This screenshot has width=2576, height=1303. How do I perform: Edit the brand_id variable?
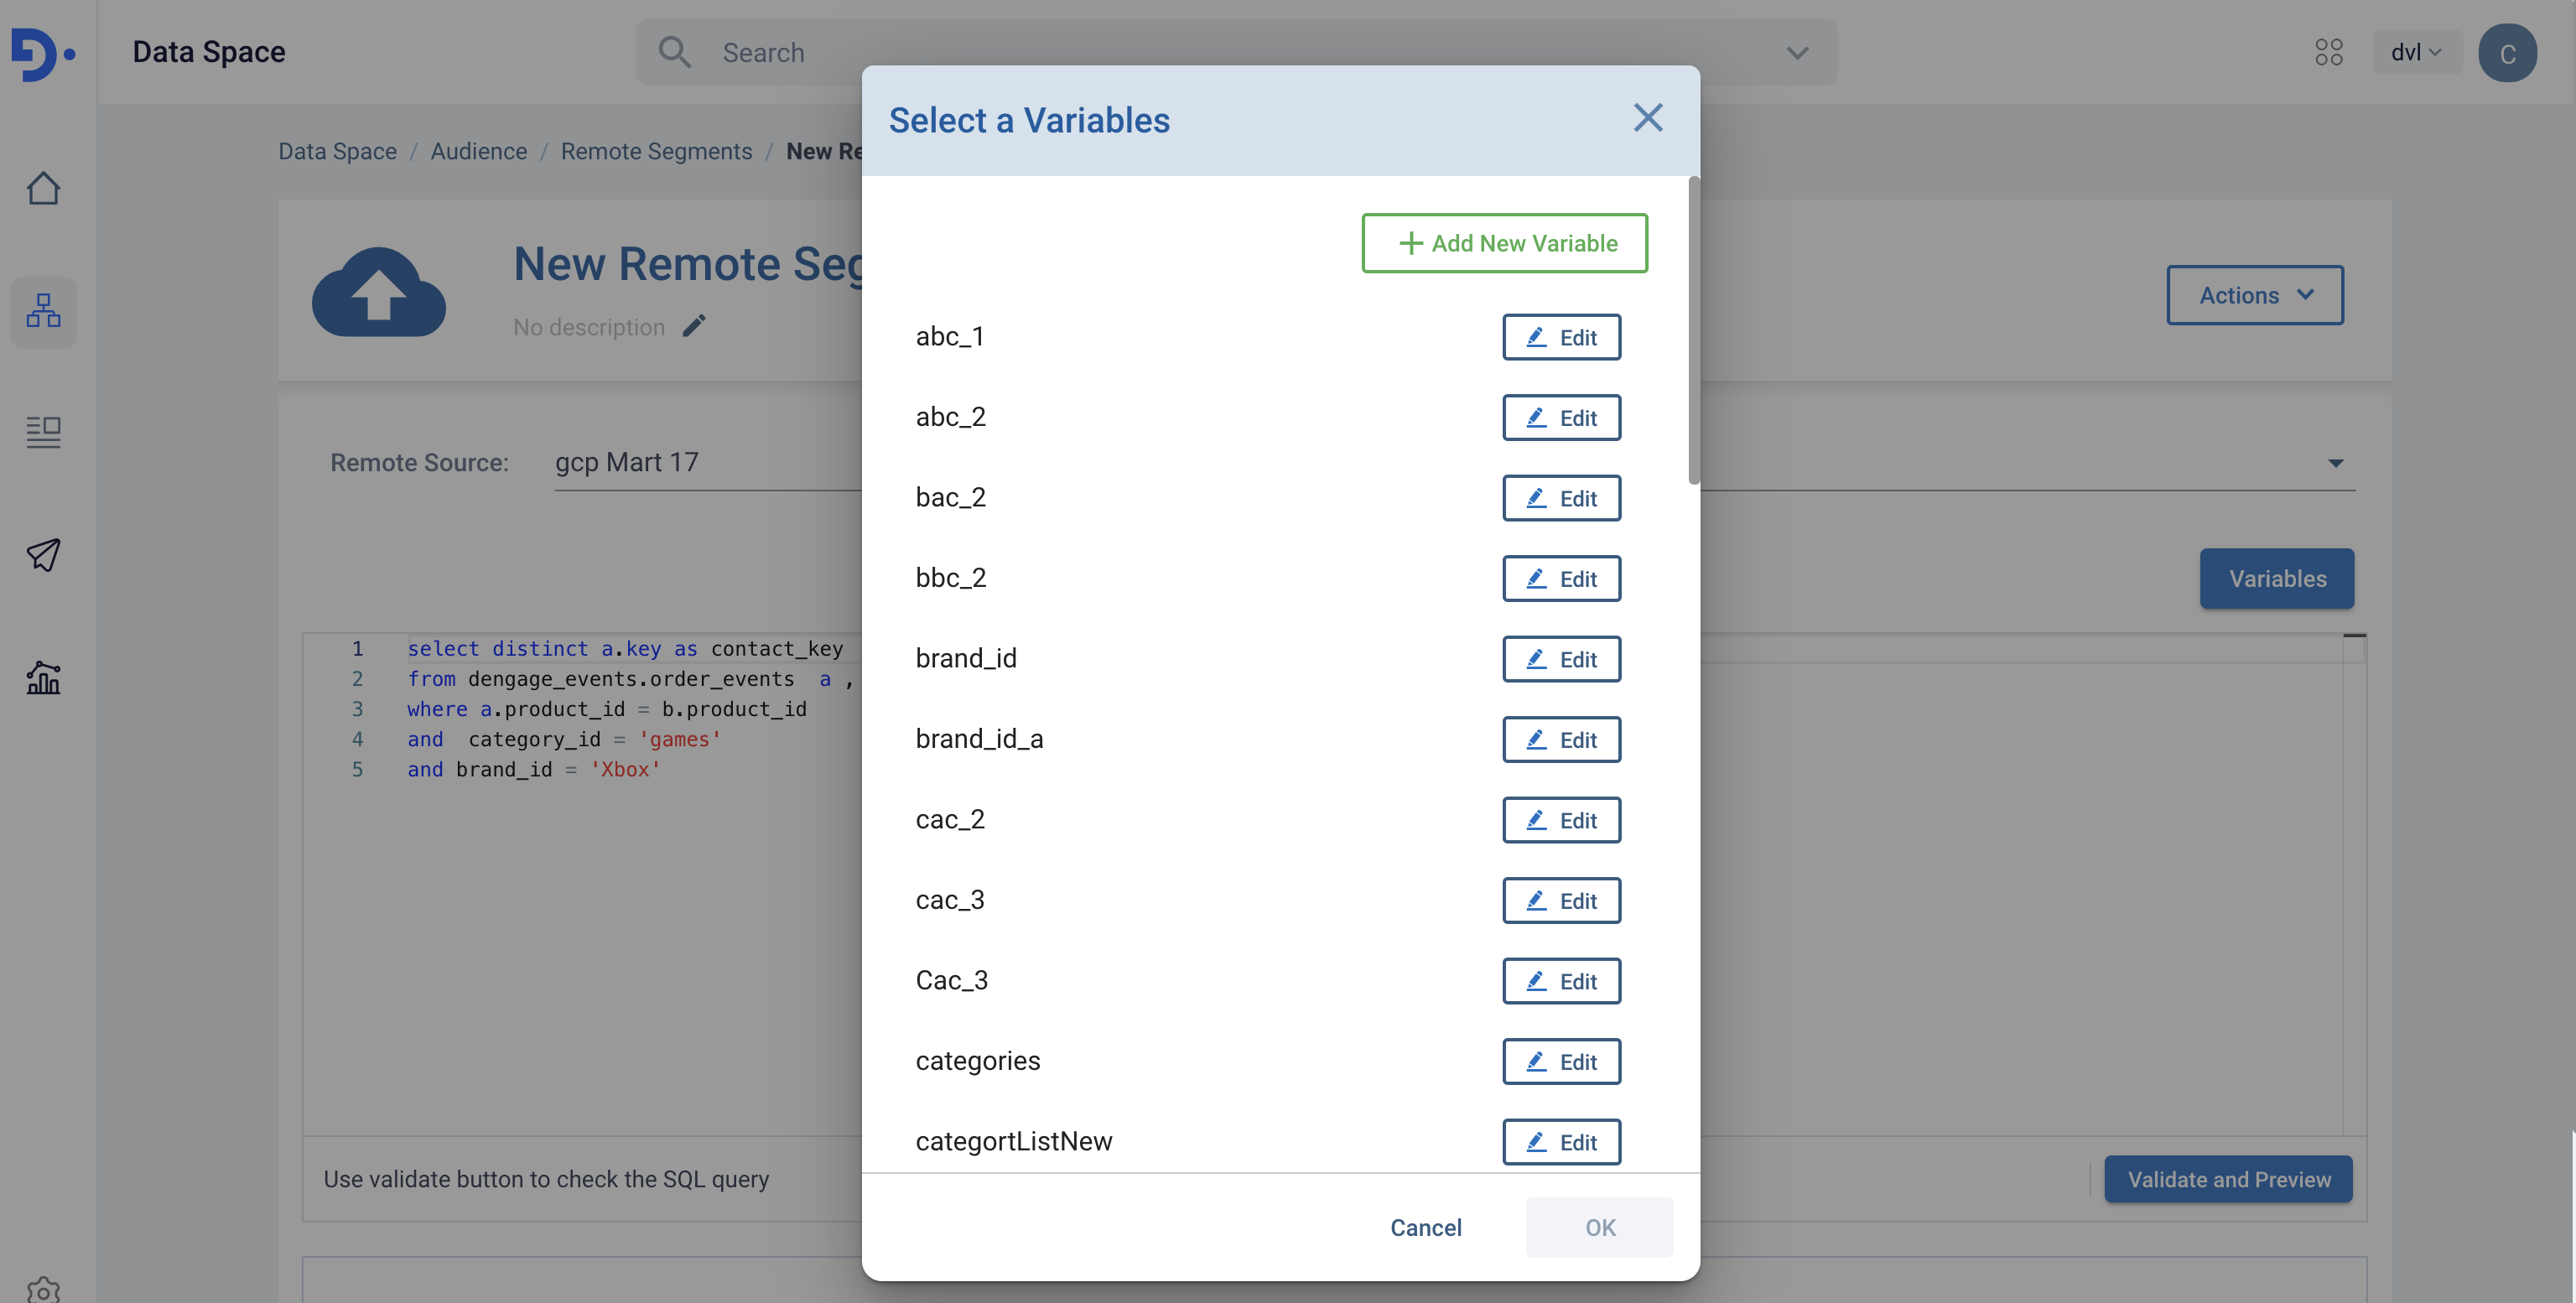1560,659
